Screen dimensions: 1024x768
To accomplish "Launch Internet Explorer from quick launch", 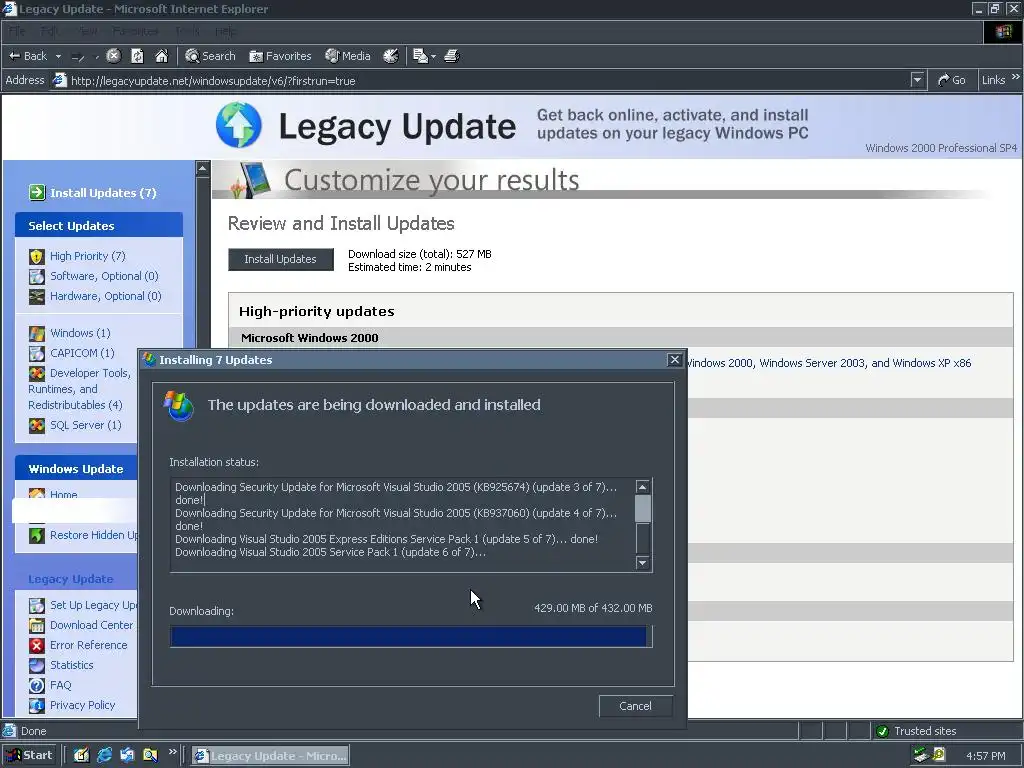I will (104, 756).
